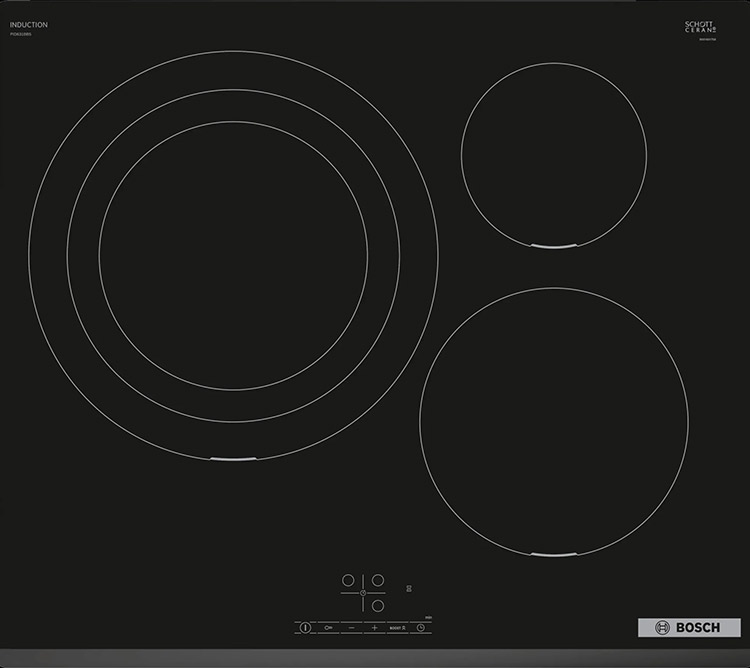Select the top-right cooking zone circle
This screenshot has width=750, height=668.
[x=378, y=580]
